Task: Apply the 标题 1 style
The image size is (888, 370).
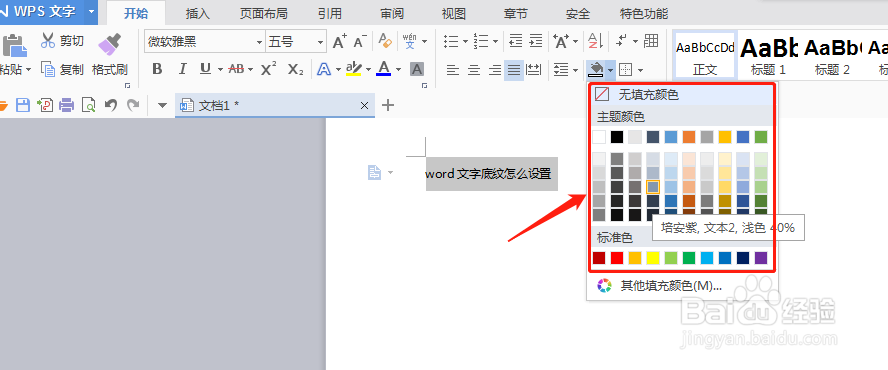Action: (769, 56)
